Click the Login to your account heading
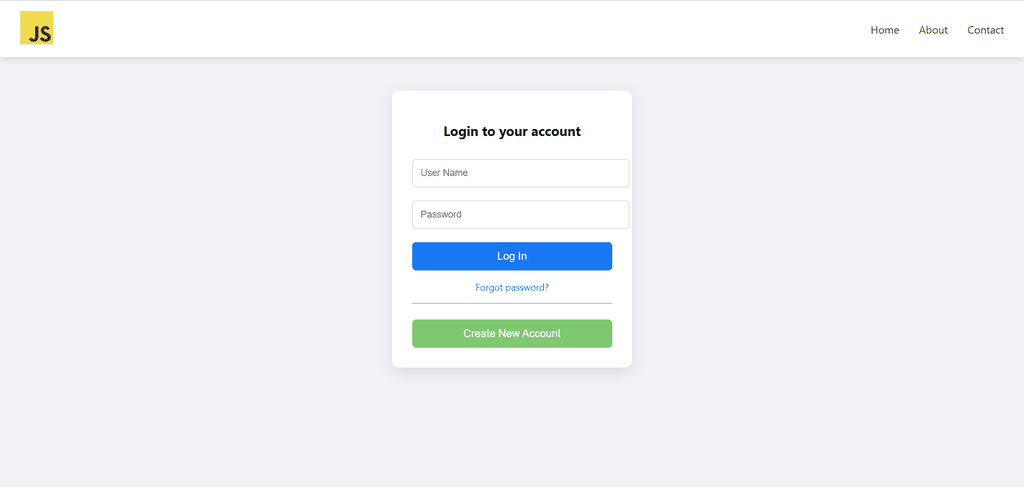The image size is (1024, 487). pos(512,131)
